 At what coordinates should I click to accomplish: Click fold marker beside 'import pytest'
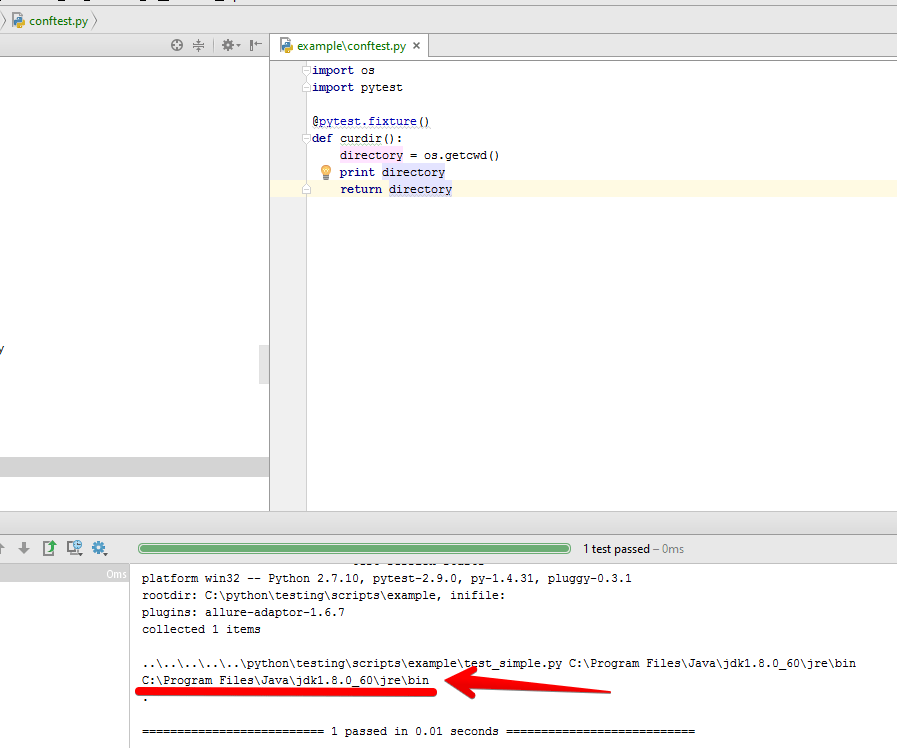tap(306, 87)
